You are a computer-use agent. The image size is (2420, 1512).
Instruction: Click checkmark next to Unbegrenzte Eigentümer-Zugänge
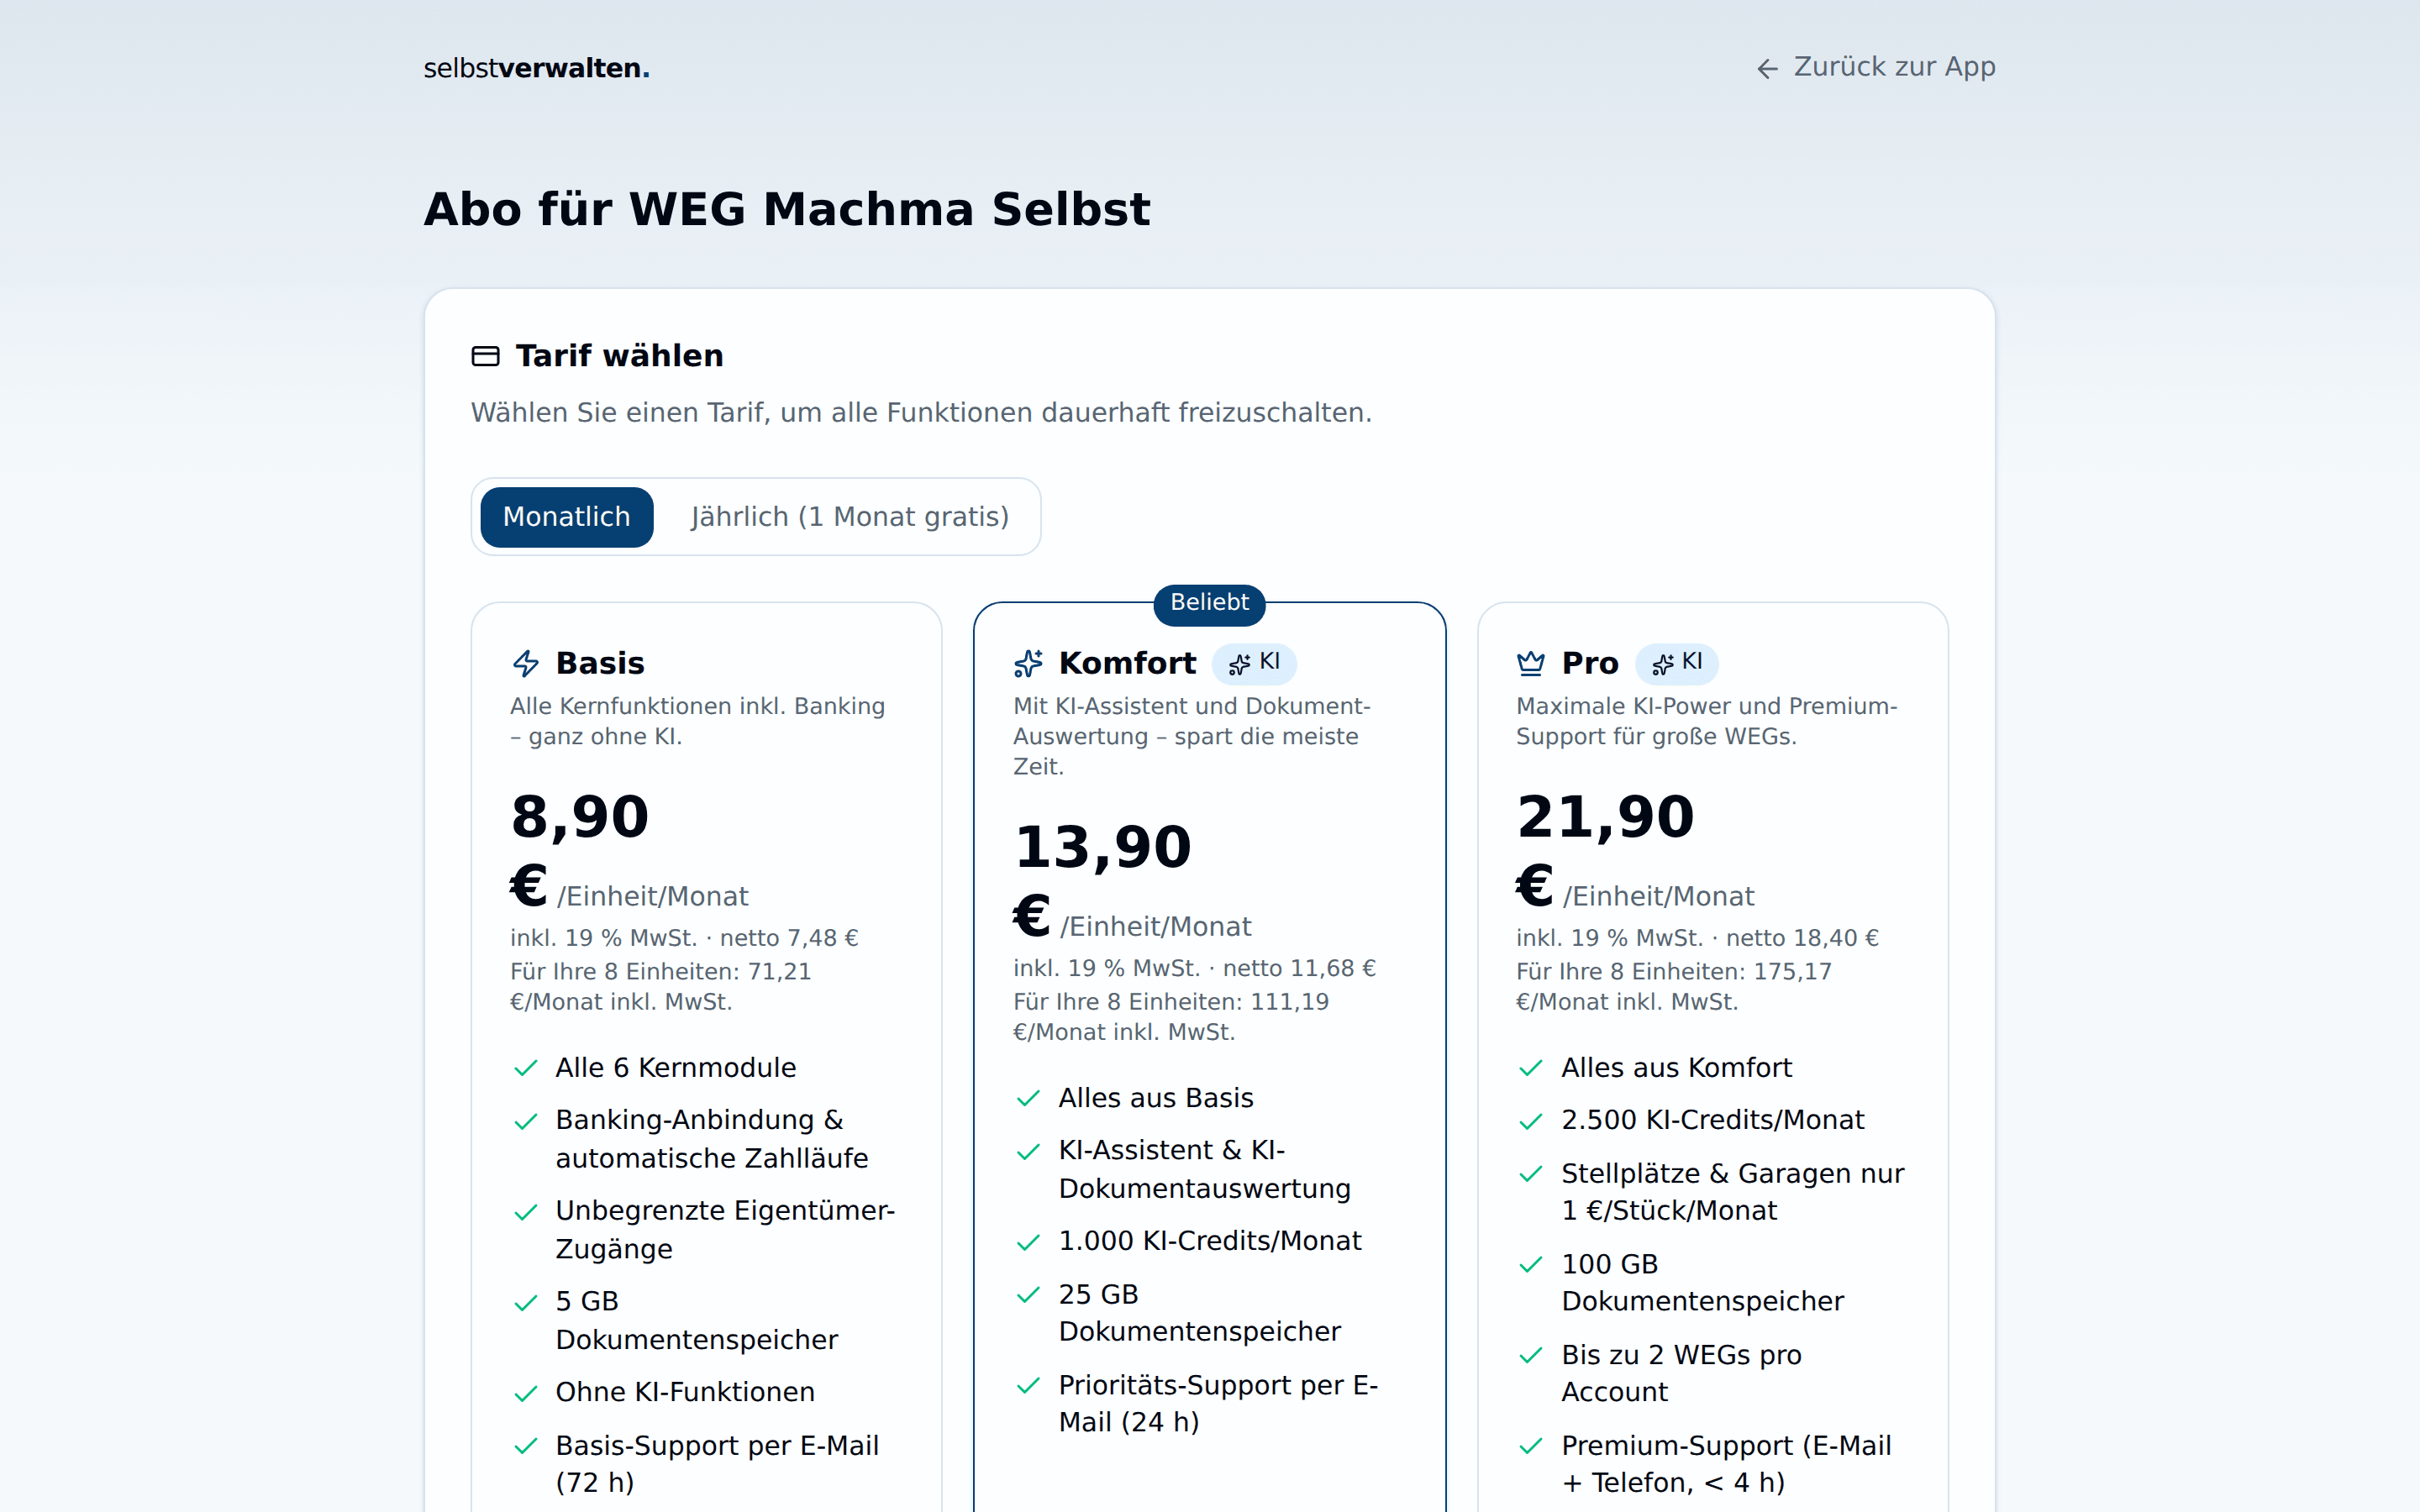(526, 1213)
